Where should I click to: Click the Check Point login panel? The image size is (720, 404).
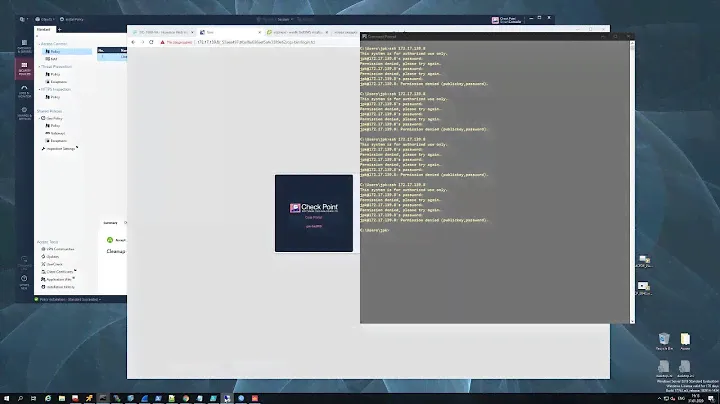coord(313,213)
